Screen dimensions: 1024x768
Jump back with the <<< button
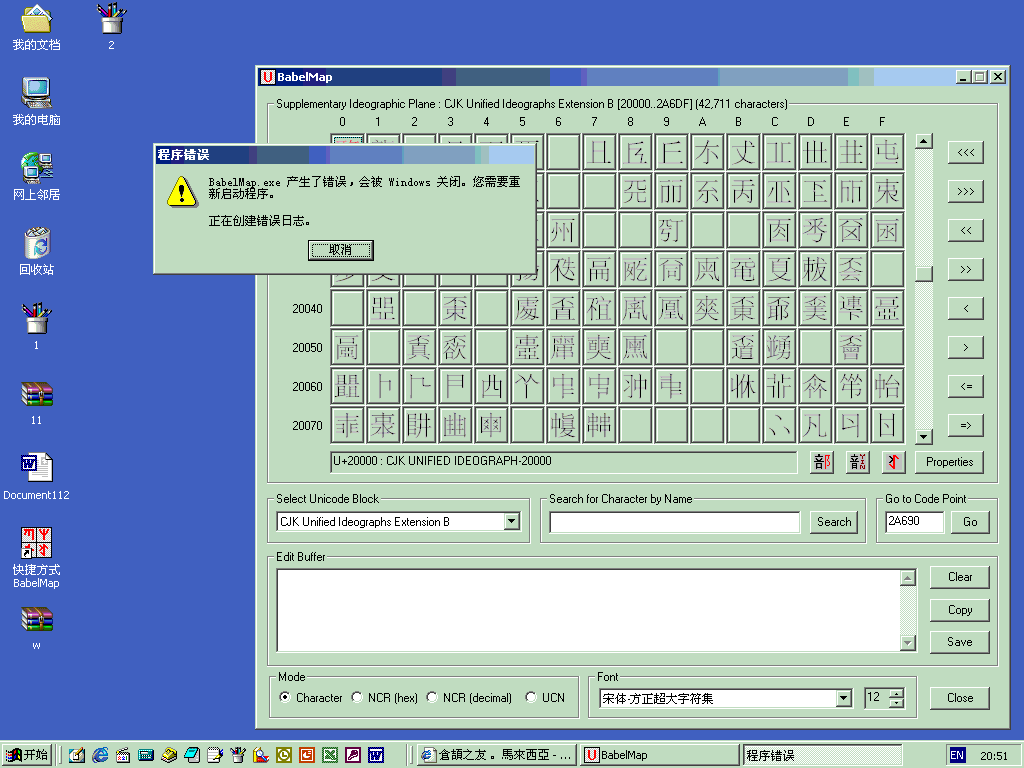tap(966, 153)
